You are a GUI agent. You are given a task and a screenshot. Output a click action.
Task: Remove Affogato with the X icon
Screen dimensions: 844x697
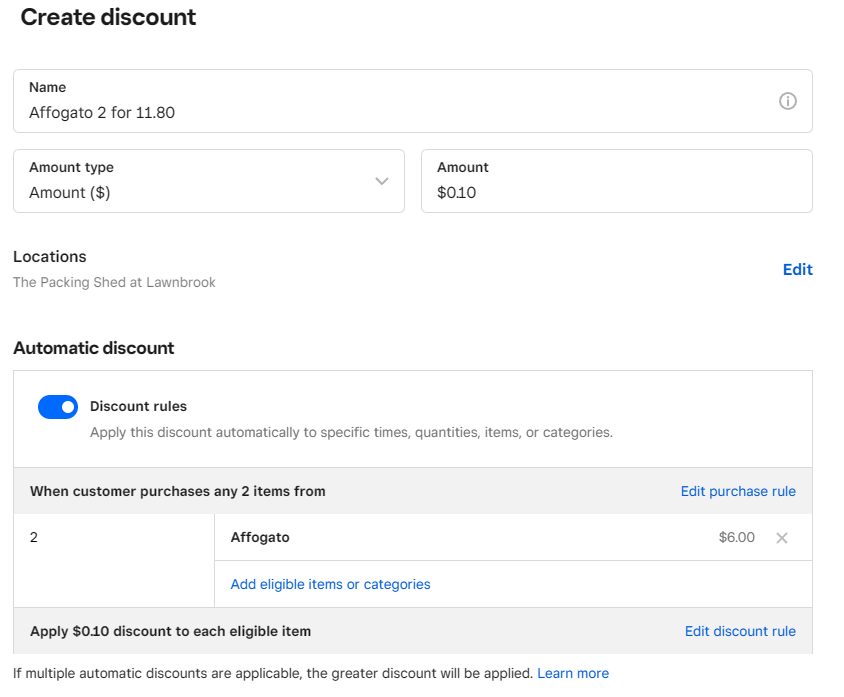[x=782, y=538]
